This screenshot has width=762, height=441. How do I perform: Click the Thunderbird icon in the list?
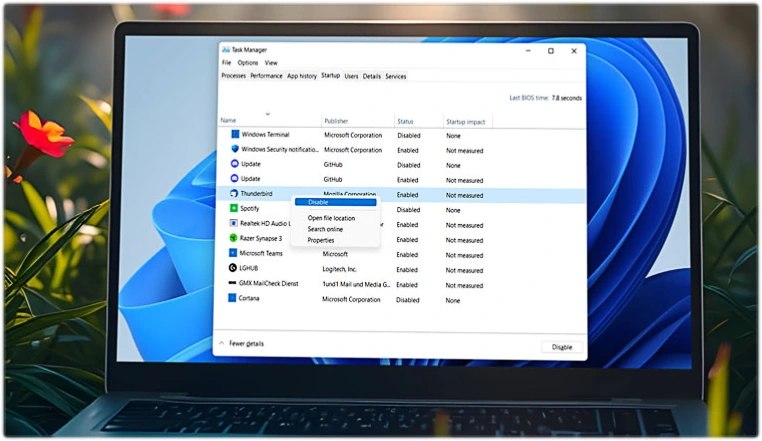click(x=234, y=194)
